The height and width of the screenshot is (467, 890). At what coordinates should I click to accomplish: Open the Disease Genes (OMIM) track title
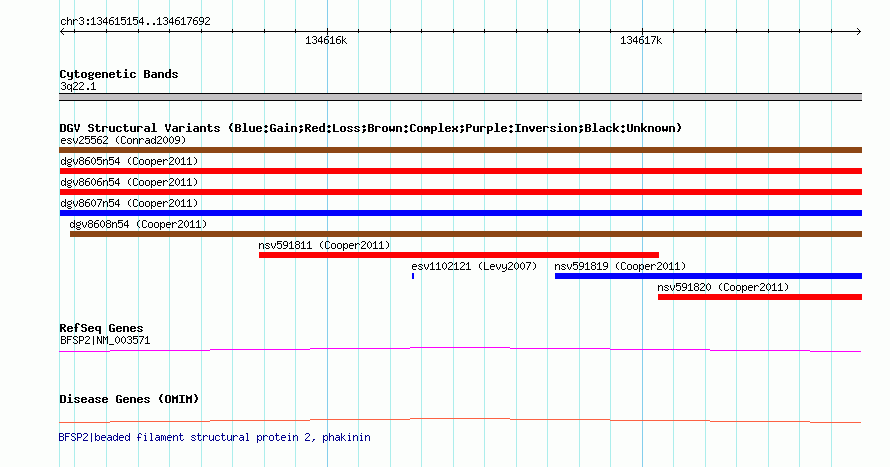(129, 399)
